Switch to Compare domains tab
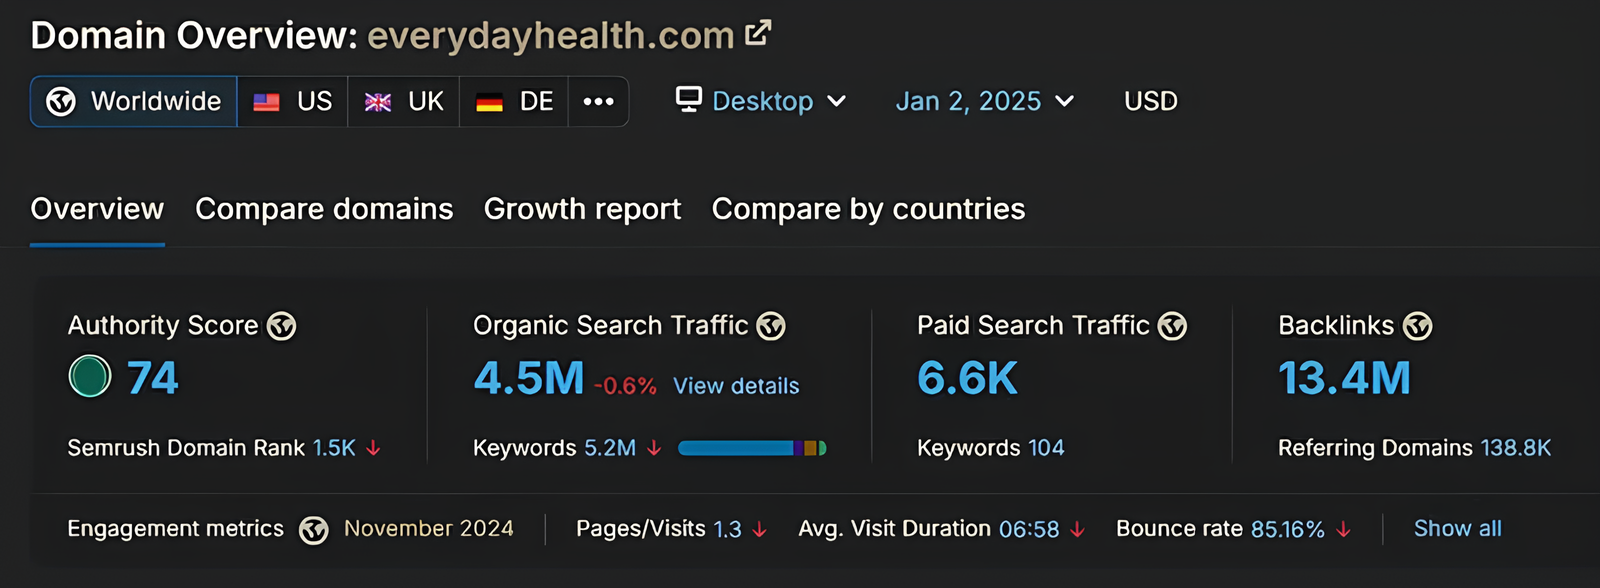1600x588 pixels. (324, 209)
